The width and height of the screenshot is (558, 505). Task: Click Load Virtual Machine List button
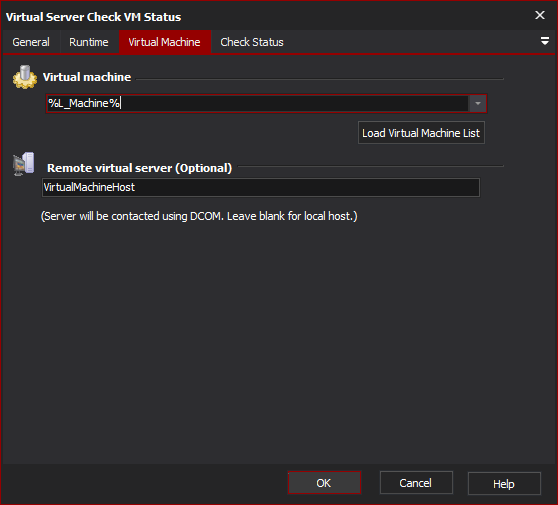pos(421,133)
